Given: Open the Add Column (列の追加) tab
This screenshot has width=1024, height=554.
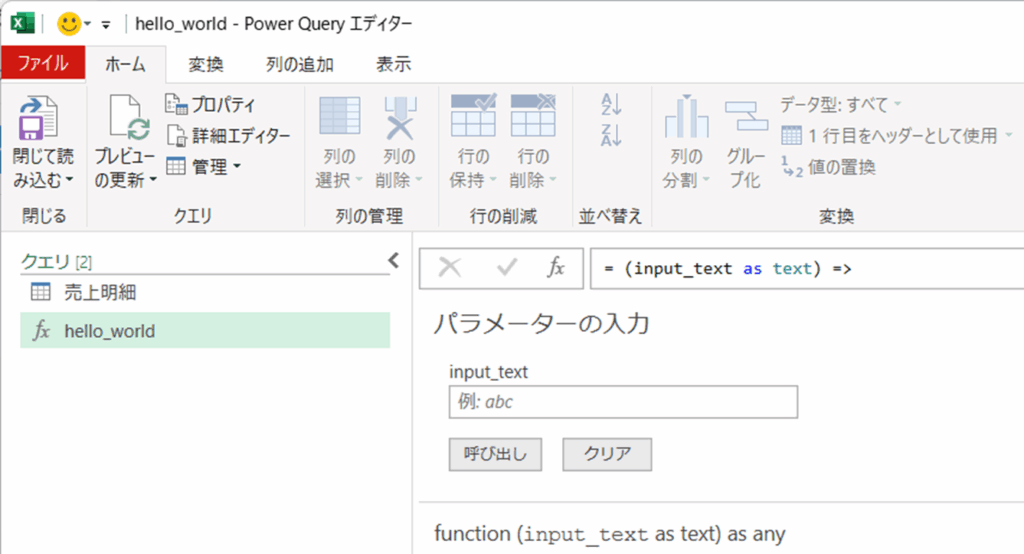Looking at the screenshot, I should (299, 65).
